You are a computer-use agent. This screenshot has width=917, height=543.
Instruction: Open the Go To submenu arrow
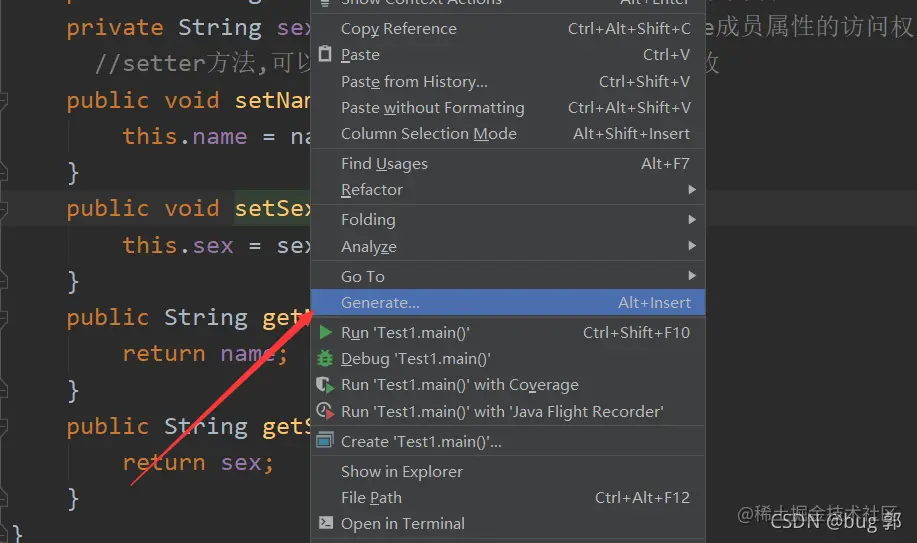[x=692, y=276]
